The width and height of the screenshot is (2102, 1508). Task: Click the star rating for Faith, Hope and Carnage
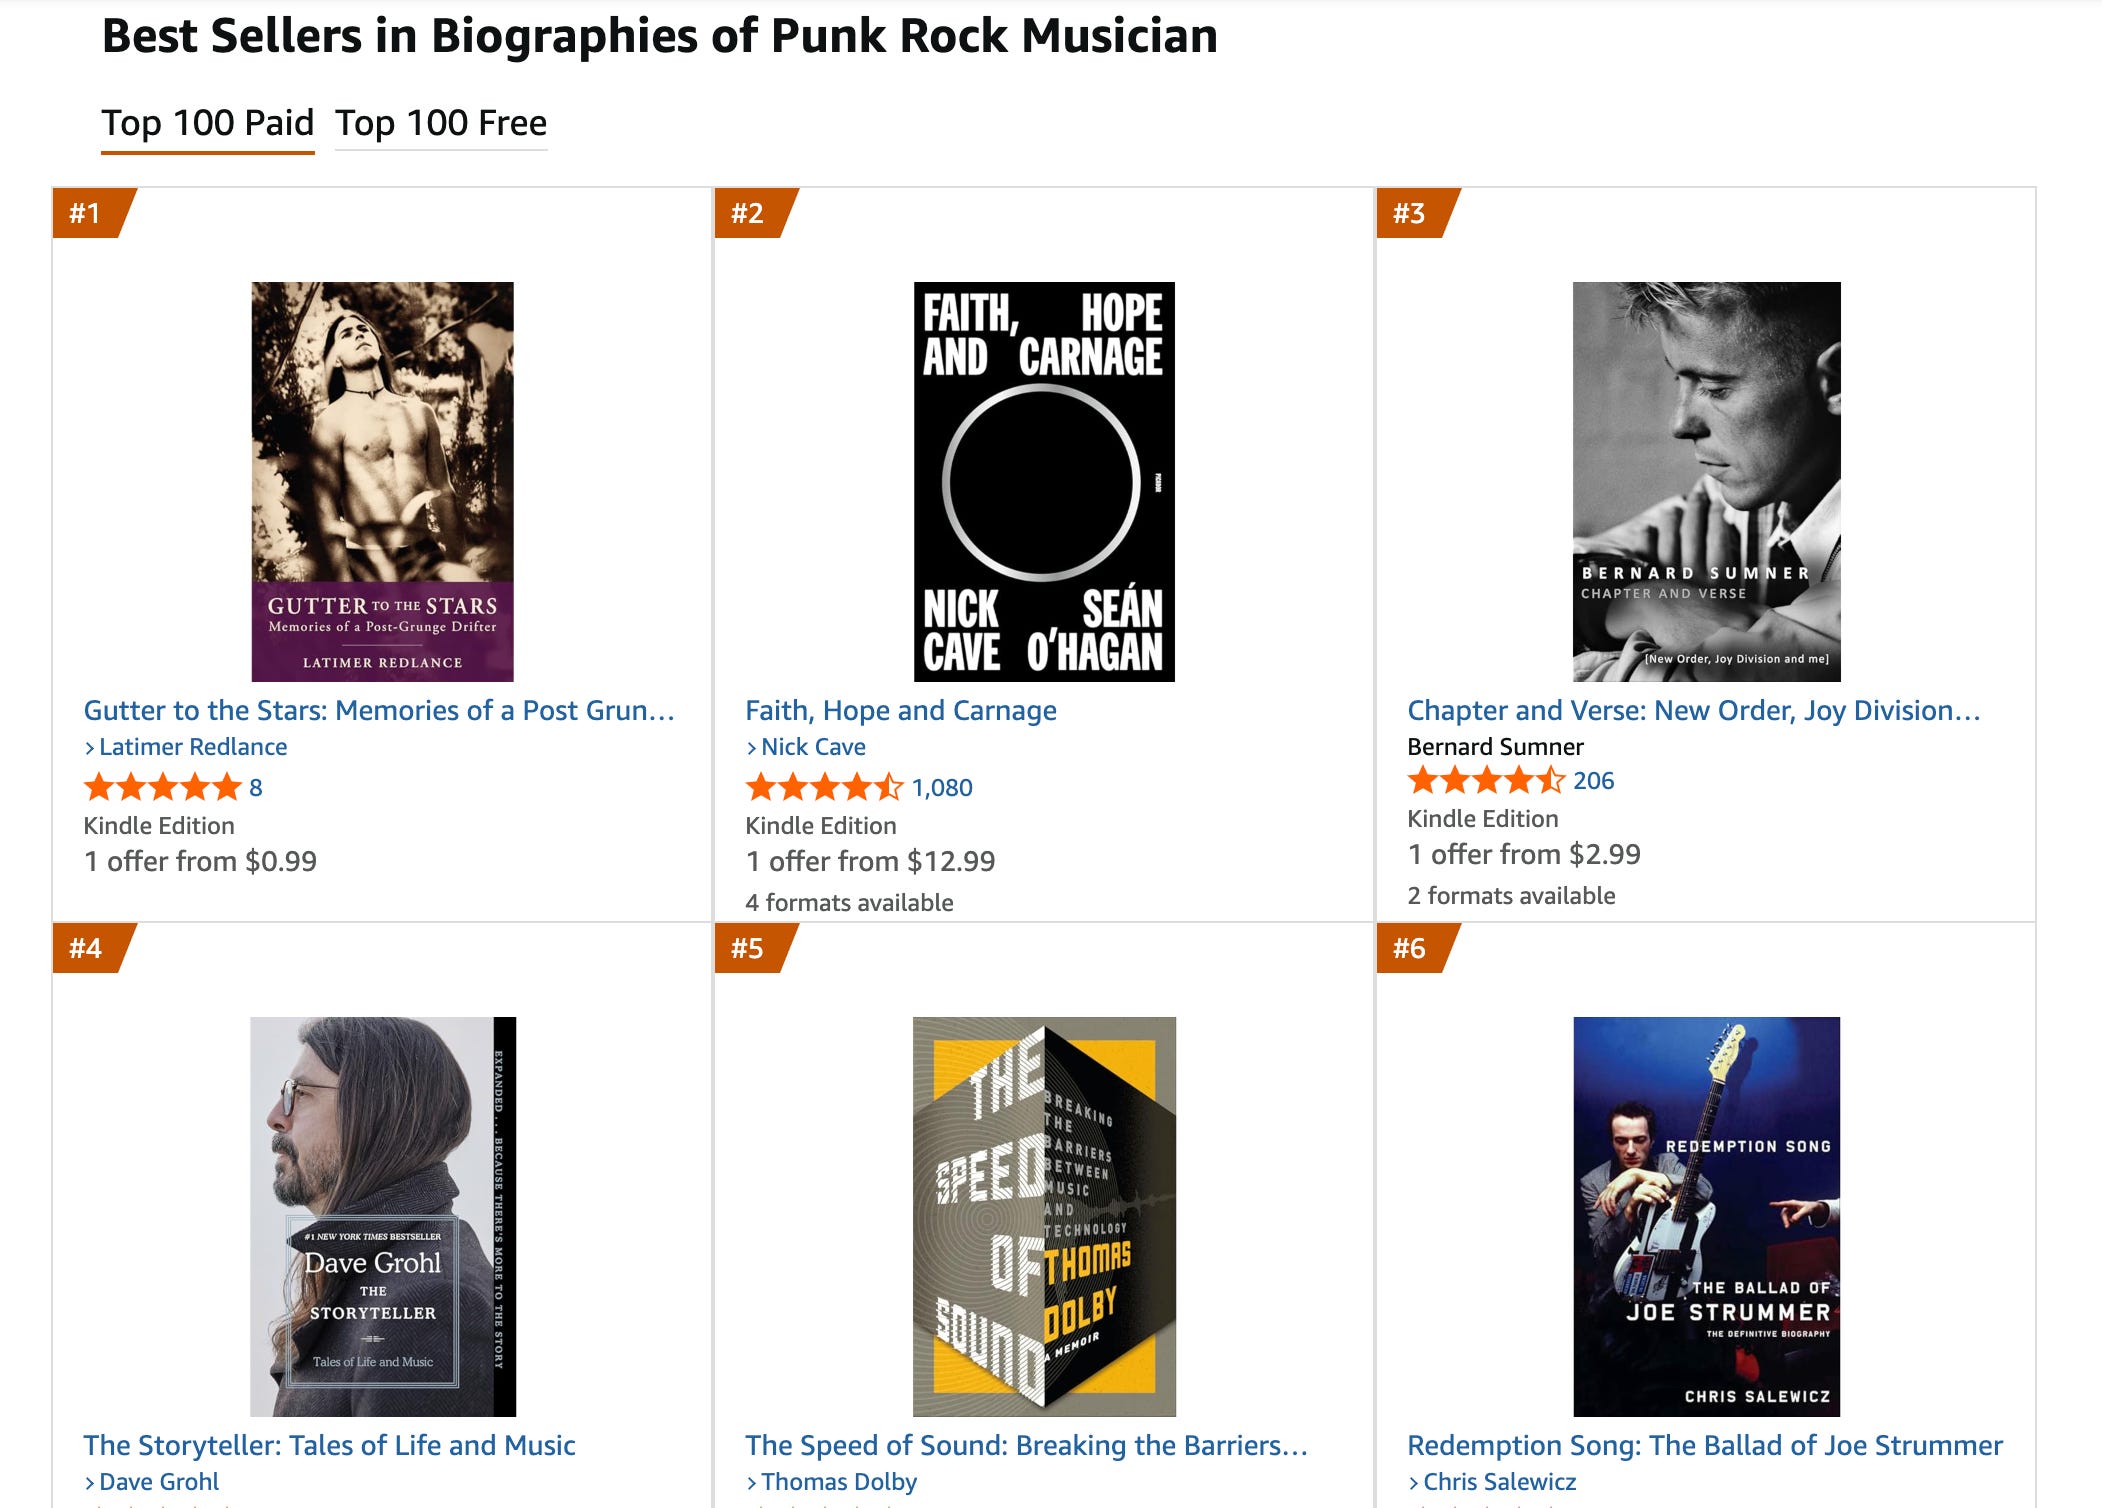825,787
